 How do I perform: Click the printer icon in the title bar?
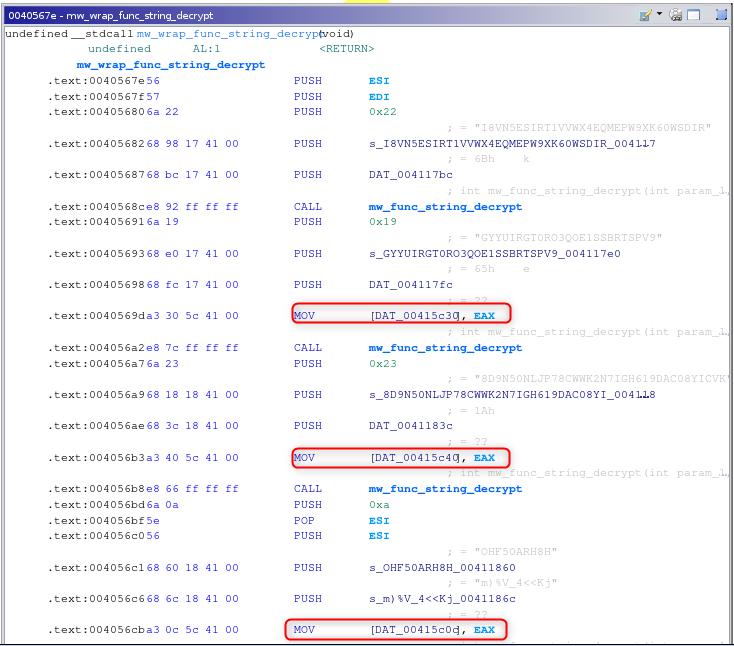point(677,15)
